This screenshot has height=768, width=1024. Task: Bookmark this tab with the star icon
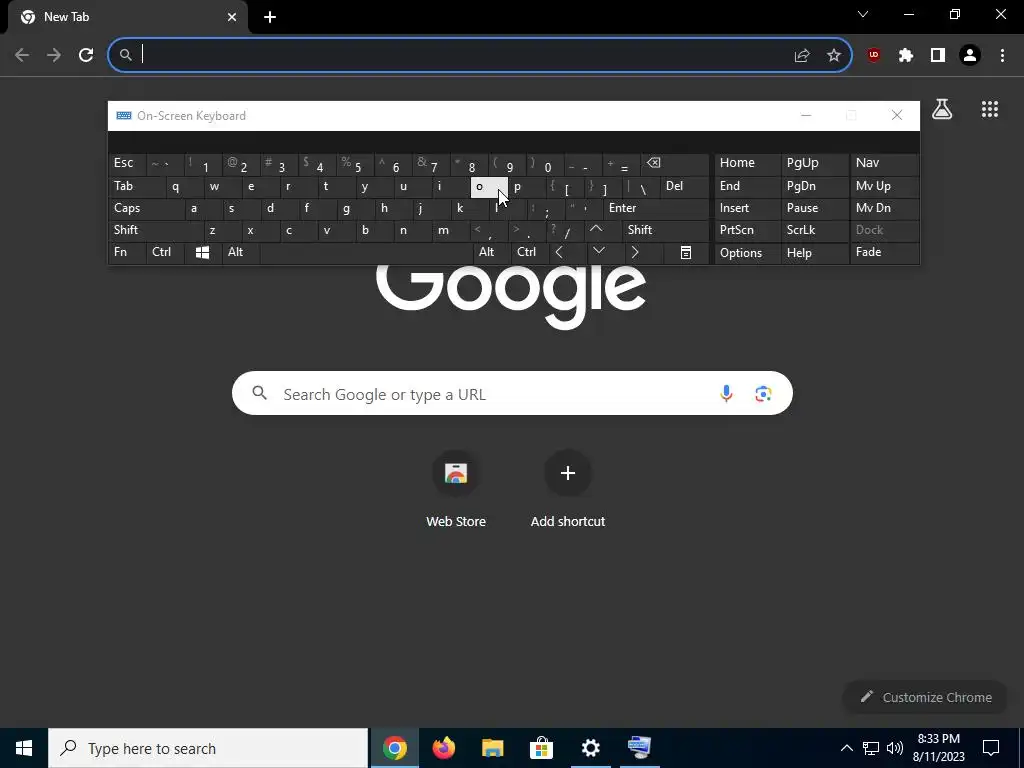tap(834, 56)
